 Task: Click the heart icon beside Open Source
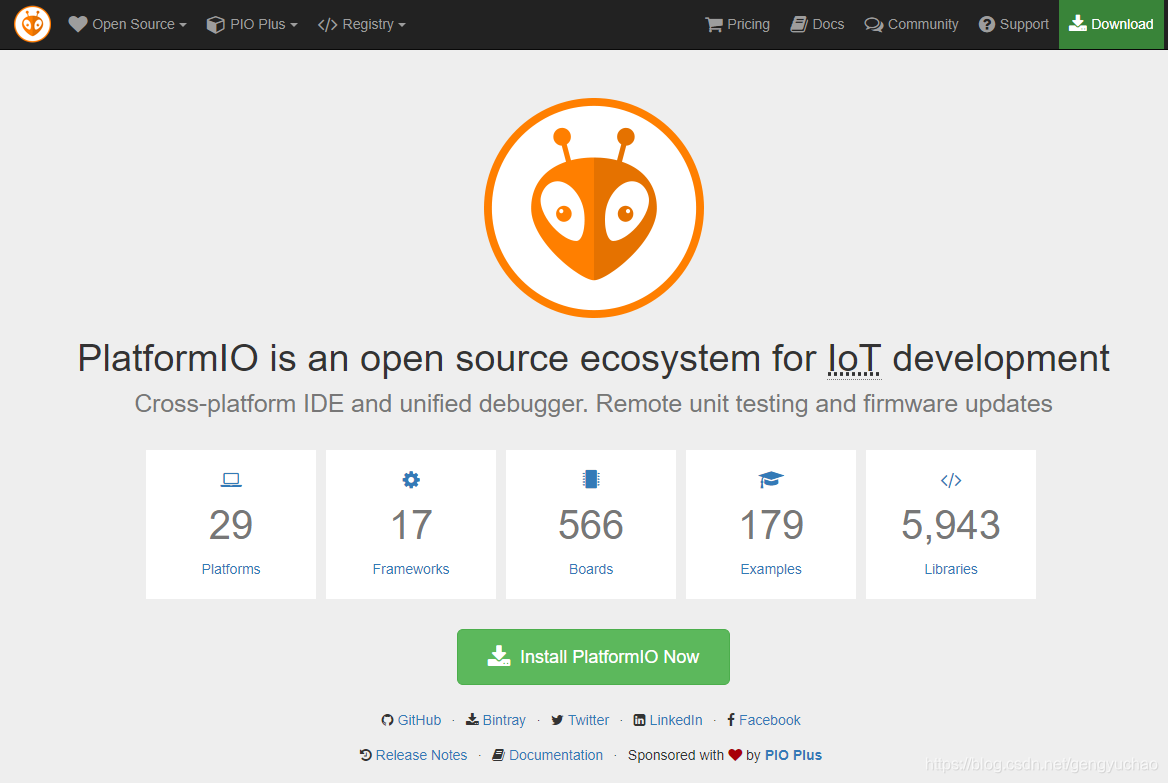click(x=78, y=24)
